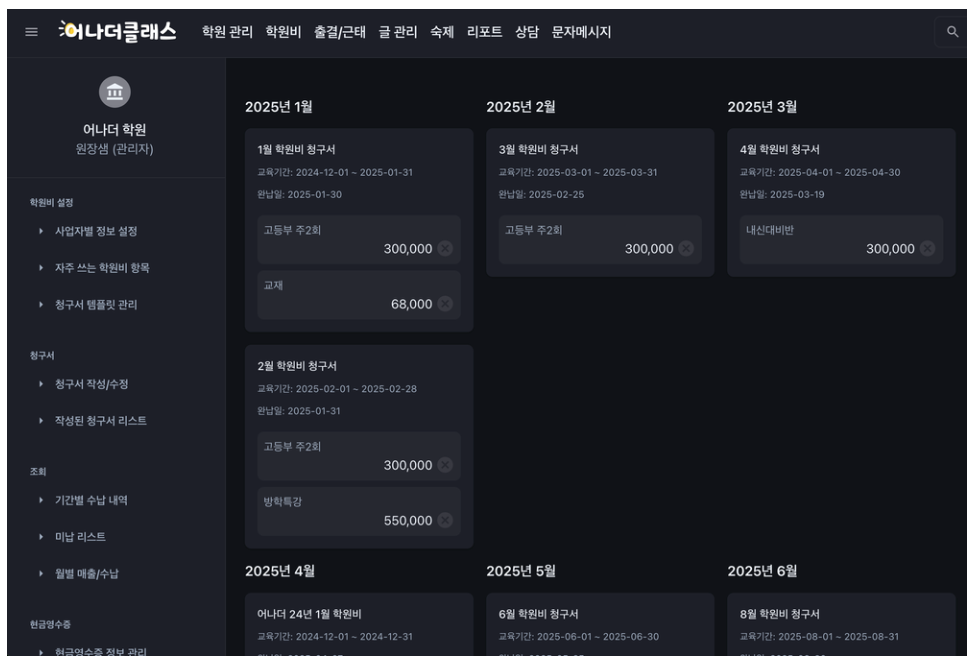
Task: Go to 미납 리스트
Action: (80, 537)
